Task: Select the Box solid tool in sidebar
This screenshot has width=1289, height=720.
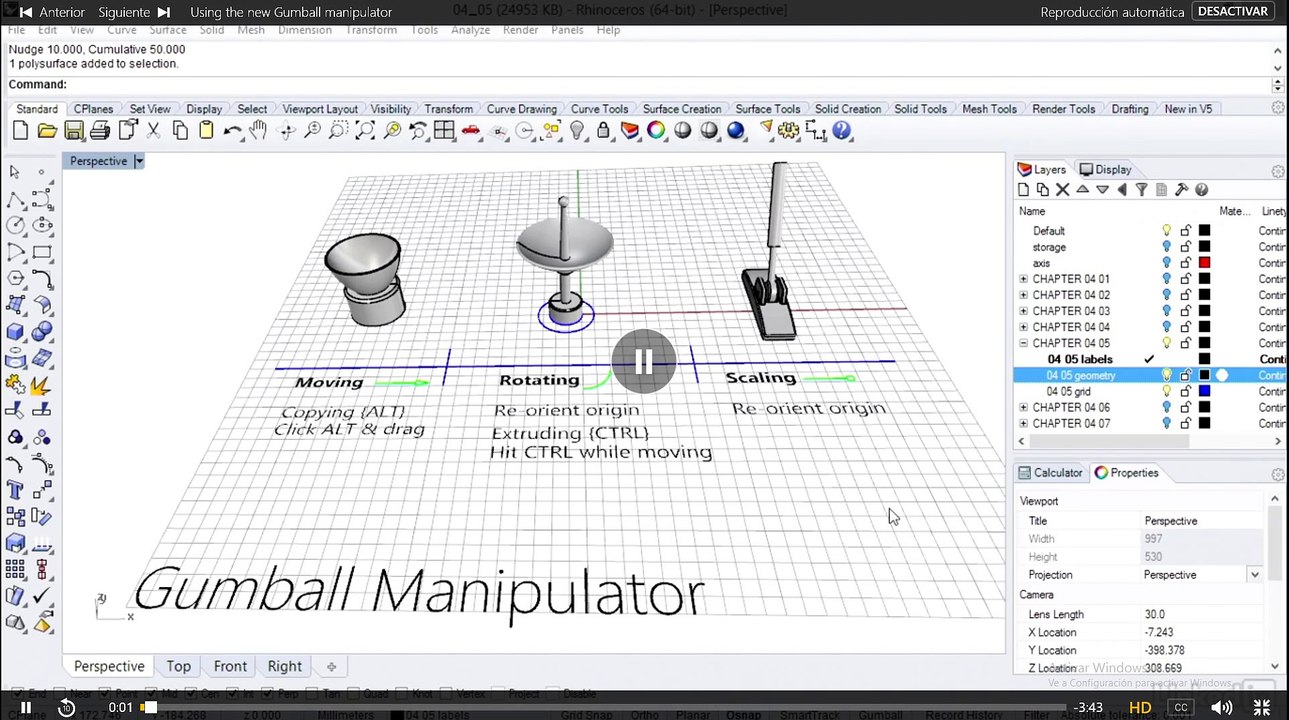Action: pos(16,331)
